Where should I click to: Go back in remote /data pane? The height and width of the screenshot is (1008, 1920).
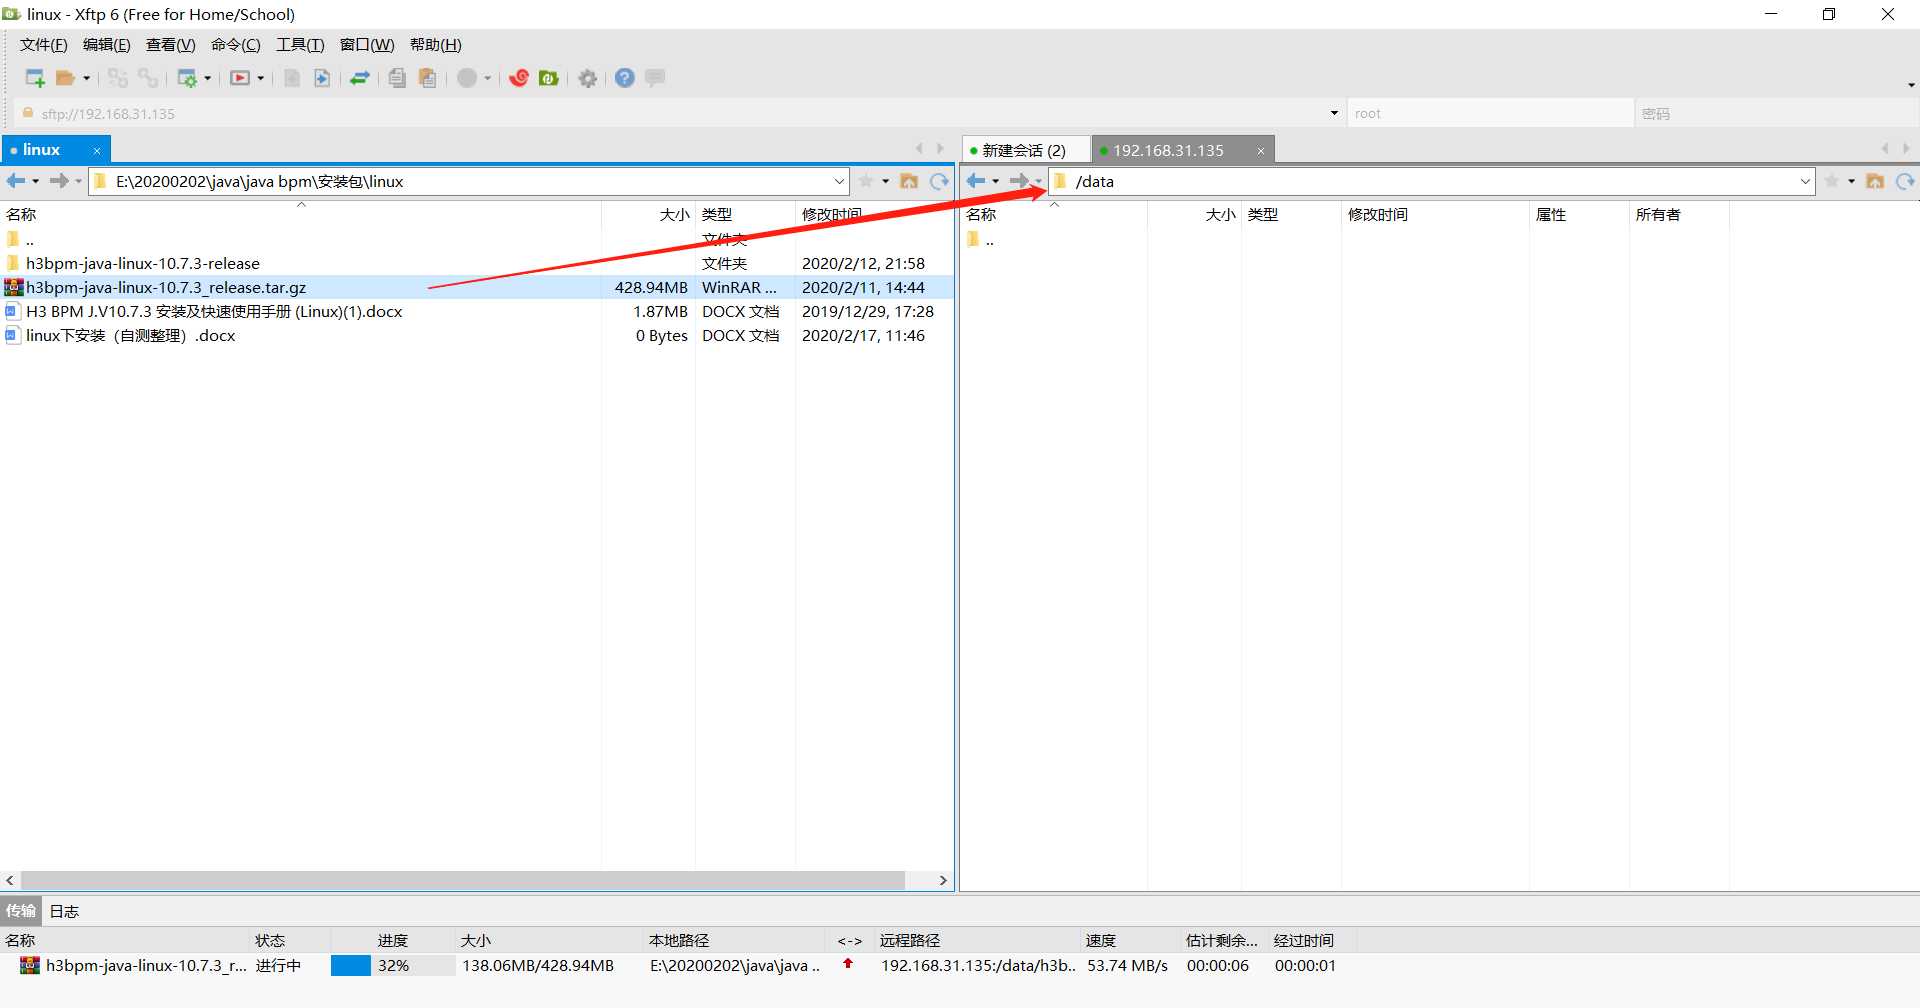976,181
